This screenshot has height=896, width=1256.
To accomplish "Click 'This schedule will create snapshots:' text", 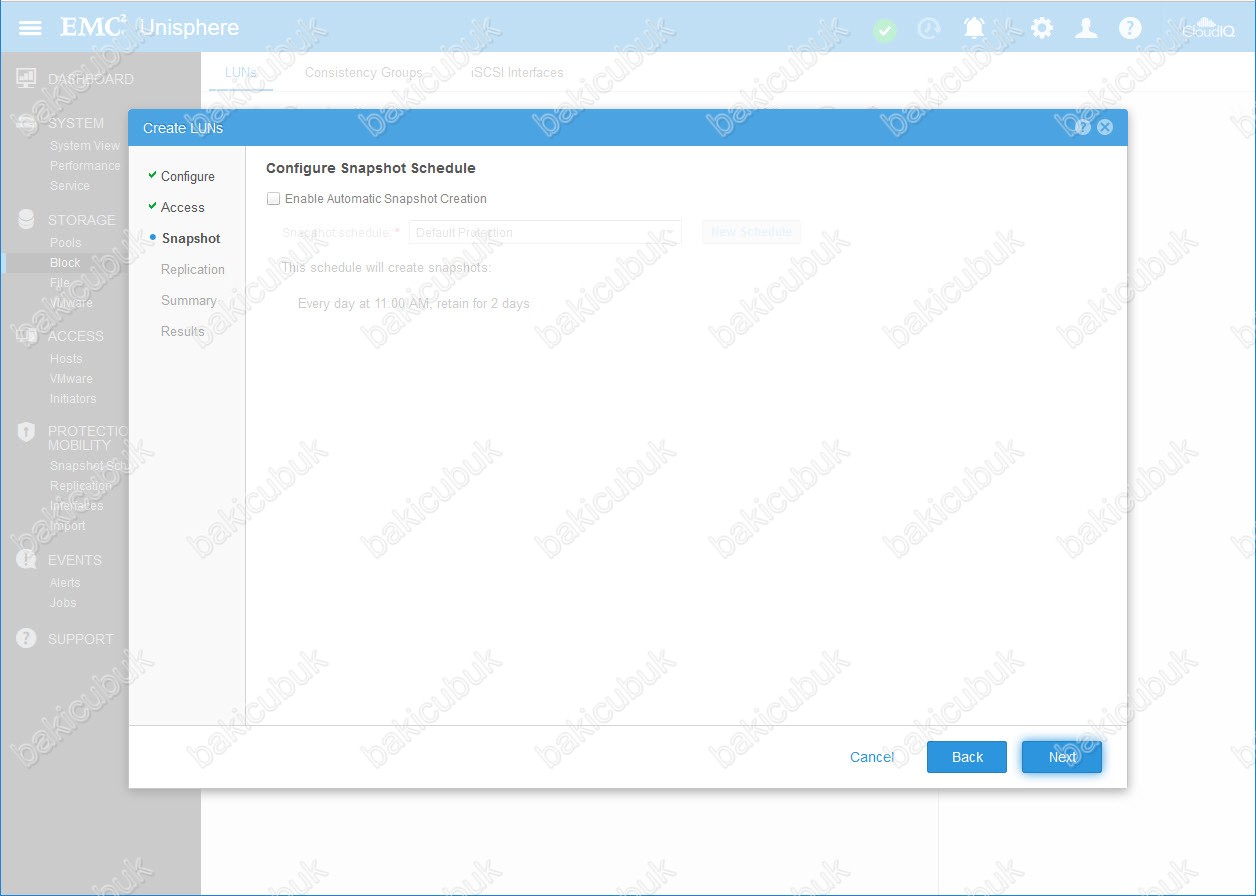I will (387, 267).
